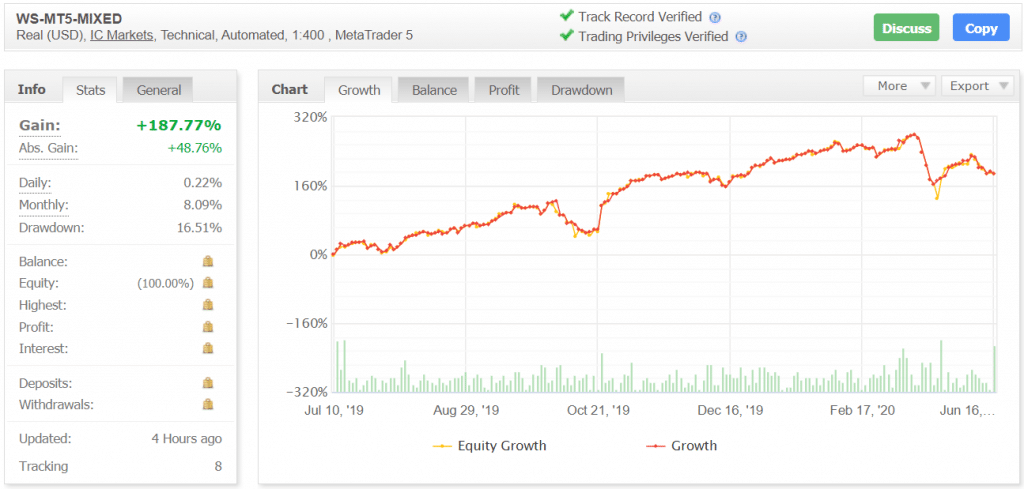
Task: Click the lock icon next to Withdrawals
Action: tap(208, 405)
